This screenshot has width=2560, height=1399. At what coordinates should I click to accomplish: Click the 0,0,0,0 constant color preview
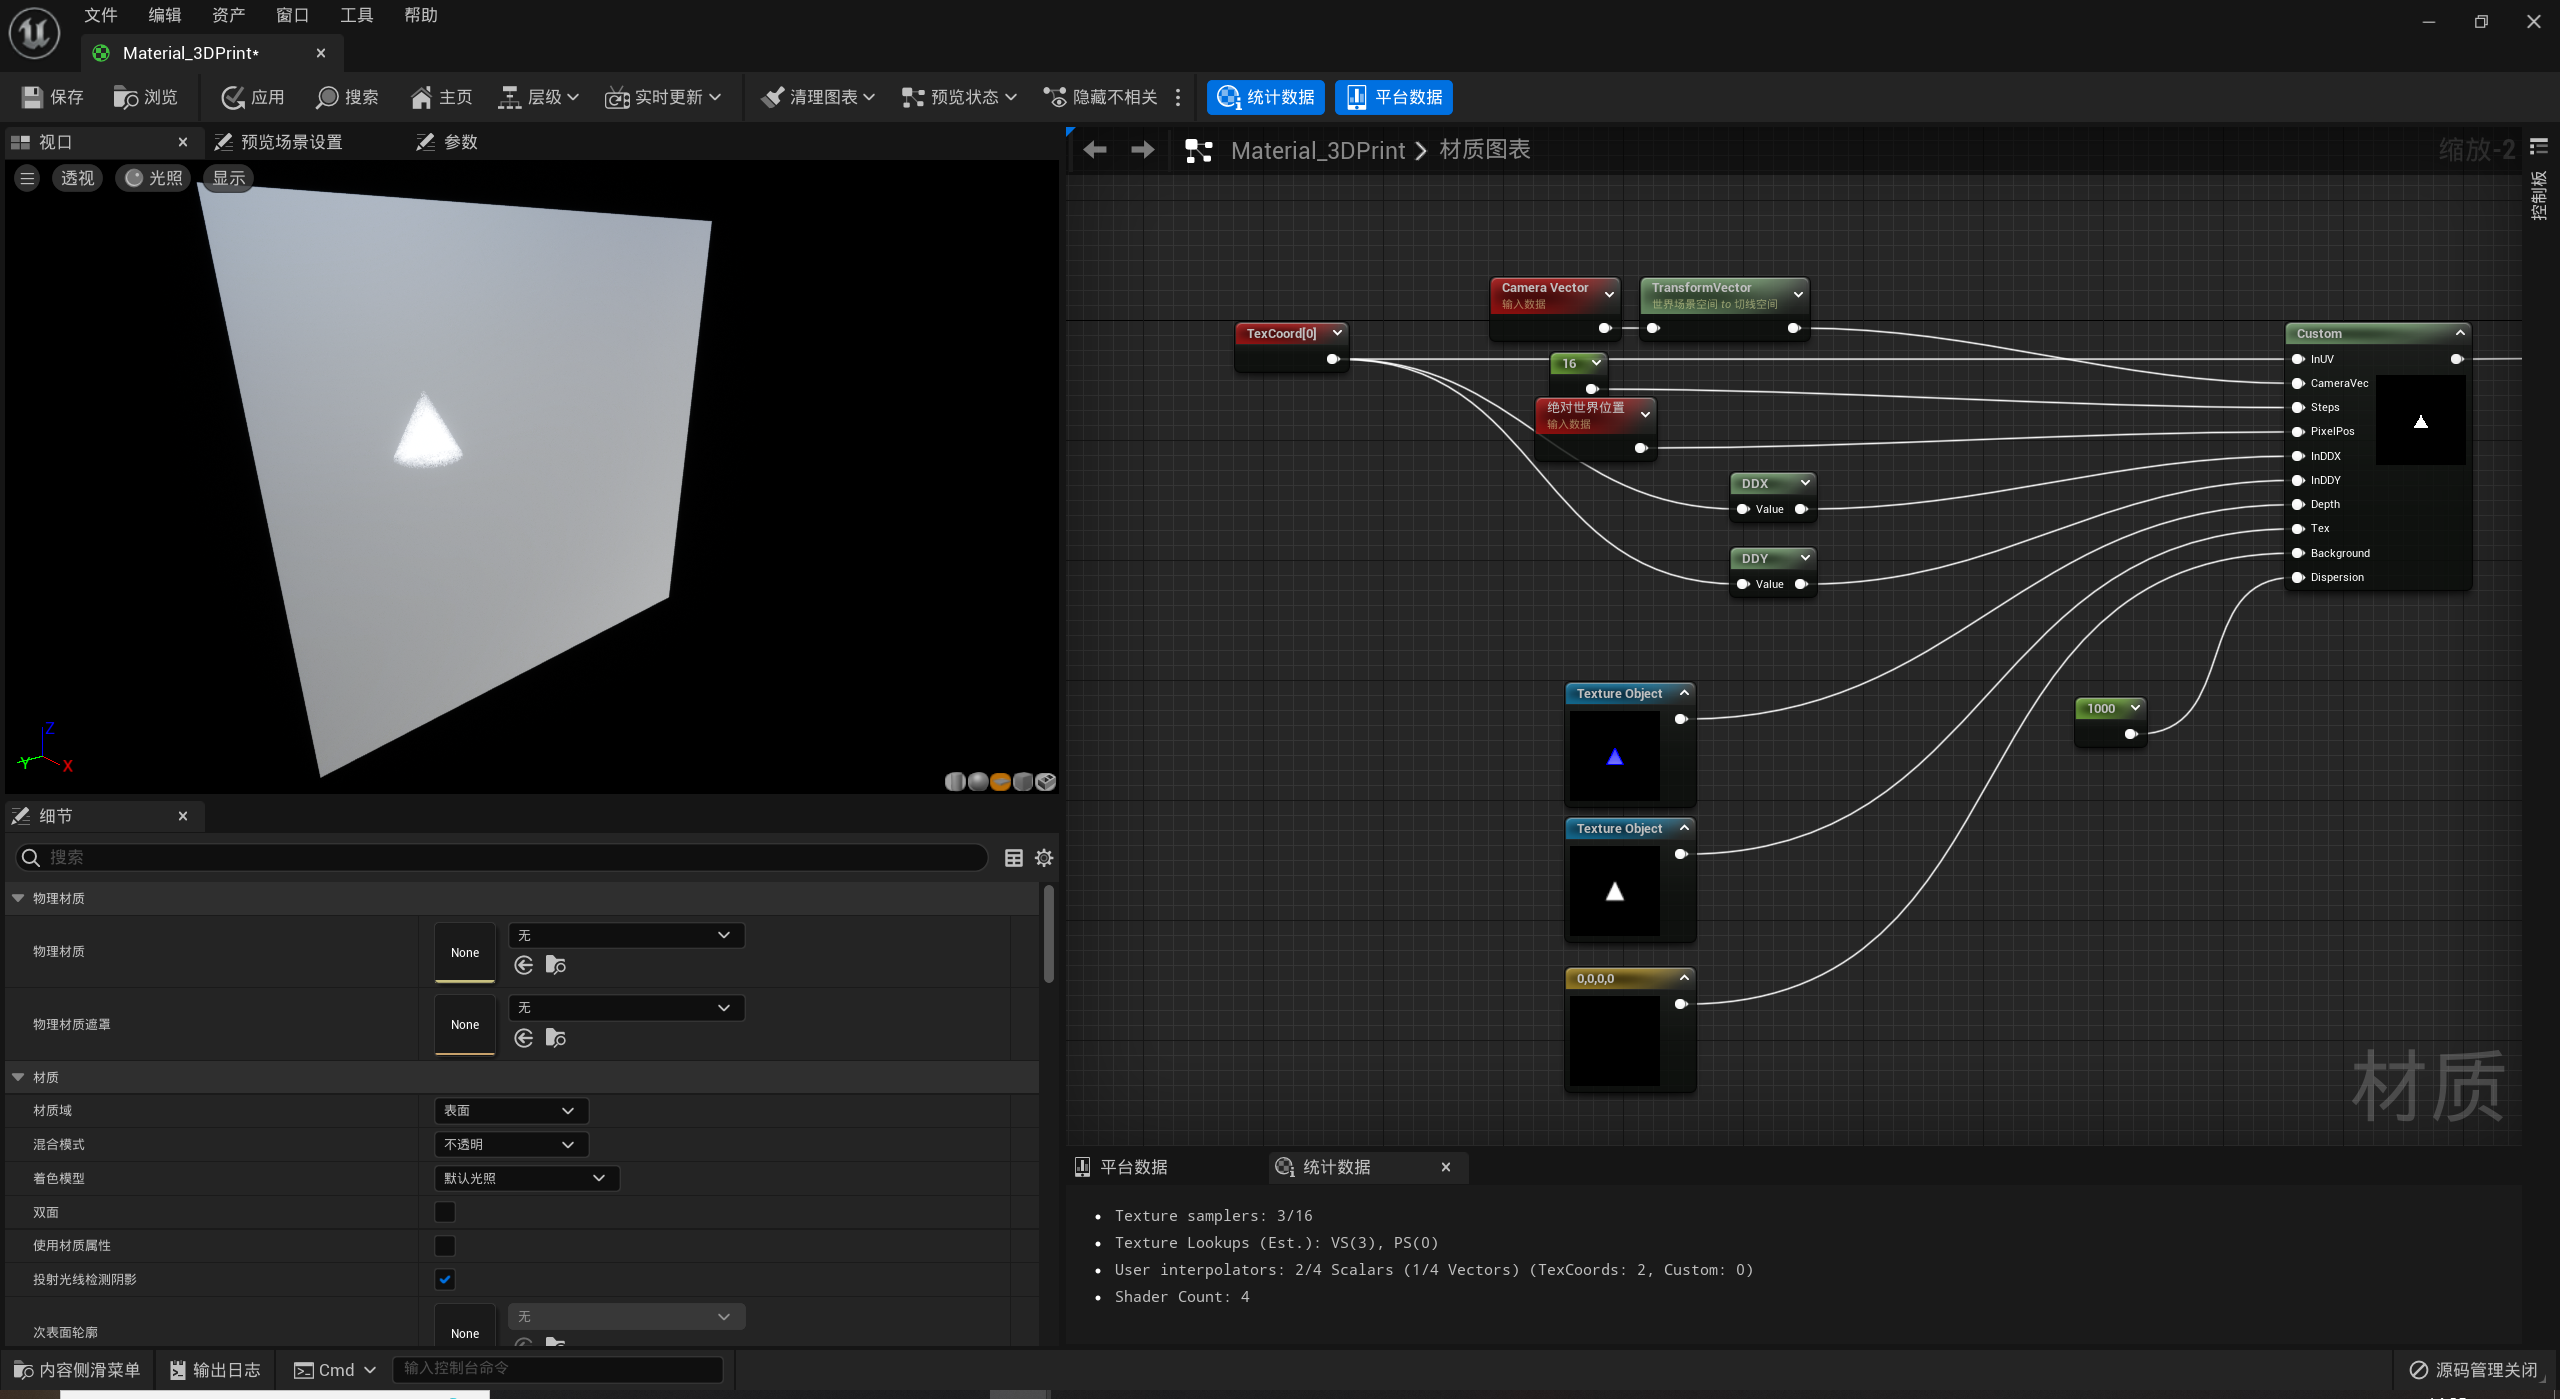pos(1614,1041)
